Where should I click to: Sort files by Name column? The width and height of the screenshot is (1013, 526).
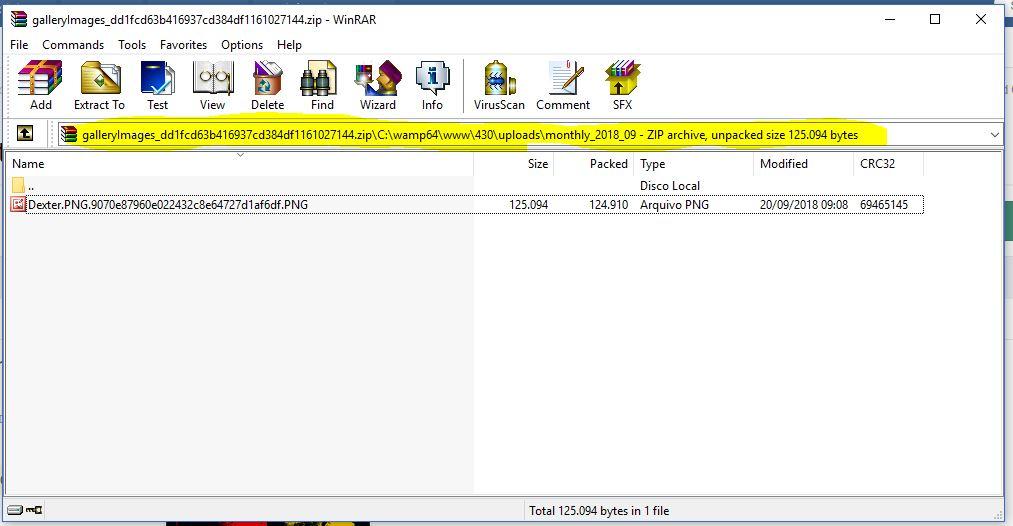(x=240, y=163)
